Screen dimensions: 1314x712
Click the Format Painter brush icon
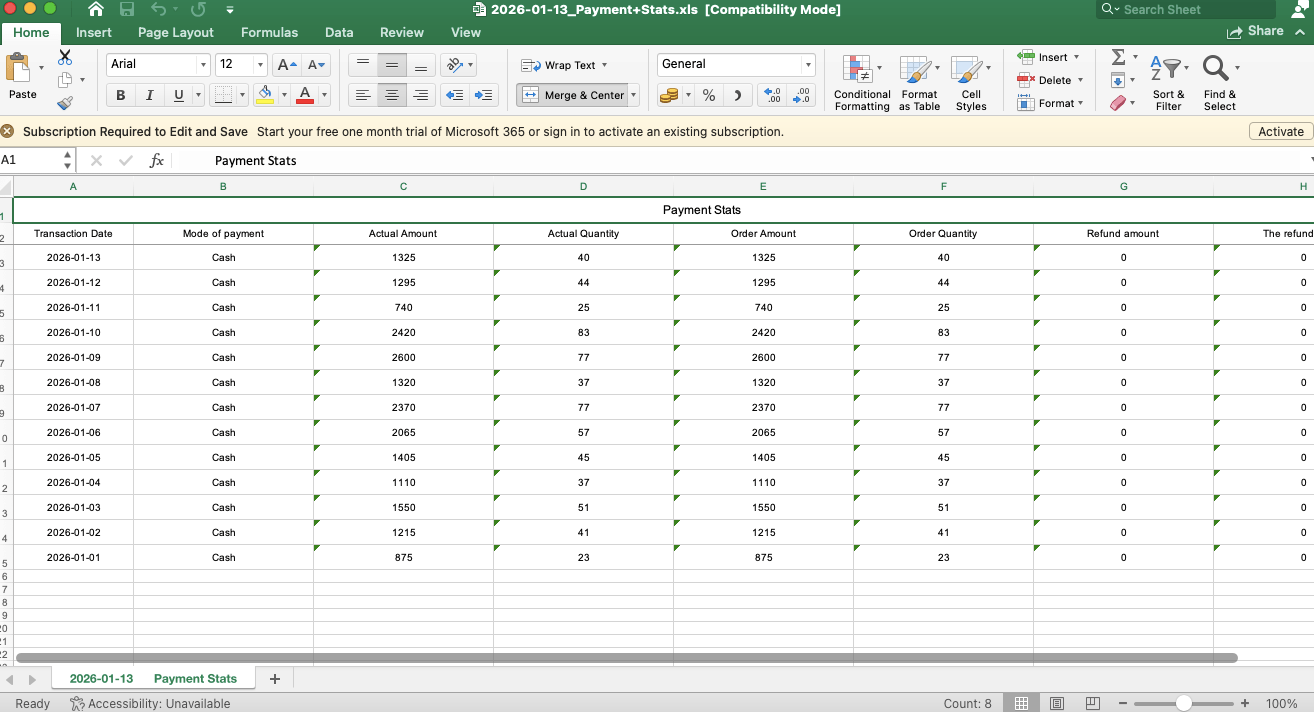(x=65, y=102)
